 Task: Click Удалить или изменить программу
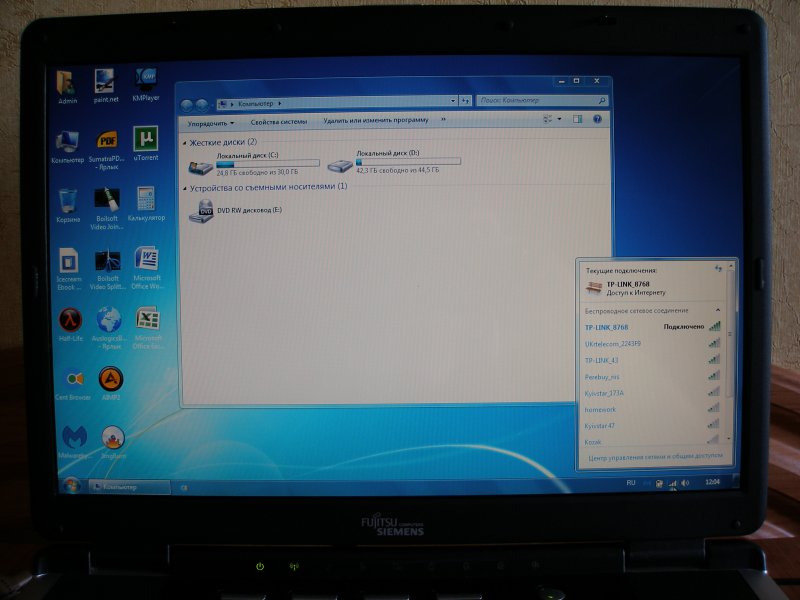tap(376, 120)
